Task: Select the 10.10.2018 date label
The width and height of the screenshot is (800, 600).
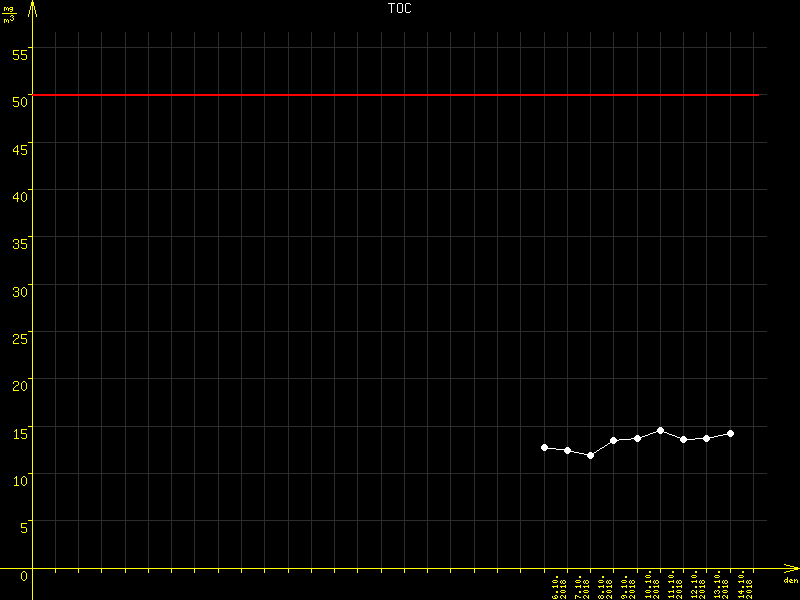Action: point(651,587)
